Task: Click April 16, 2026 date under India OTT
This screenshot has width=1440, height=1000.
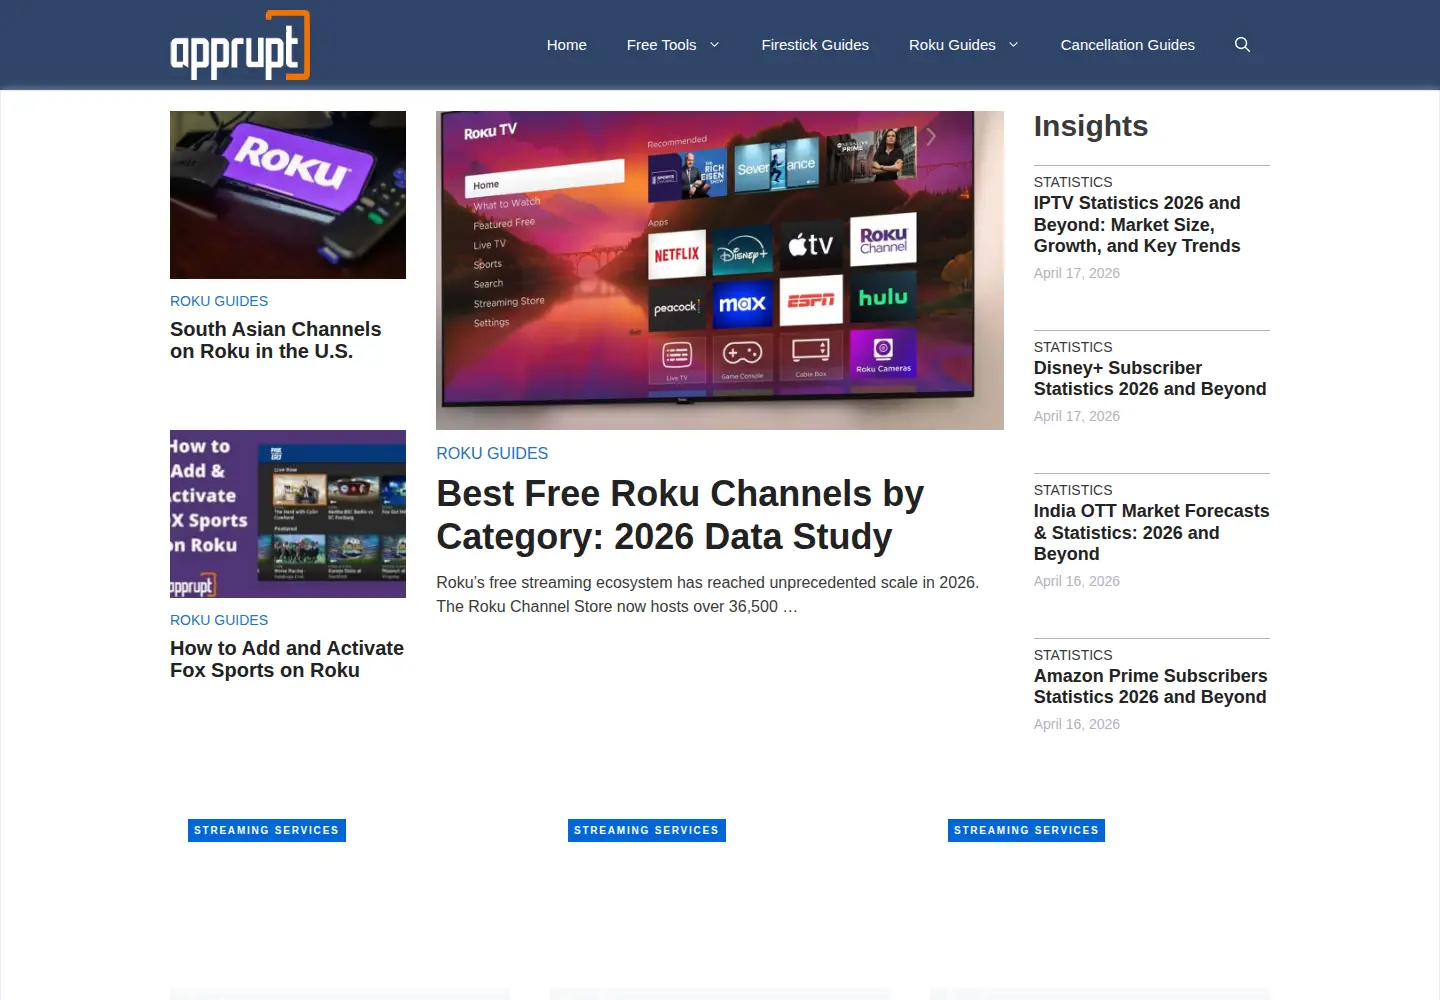Action: [x=1077, y=581]
